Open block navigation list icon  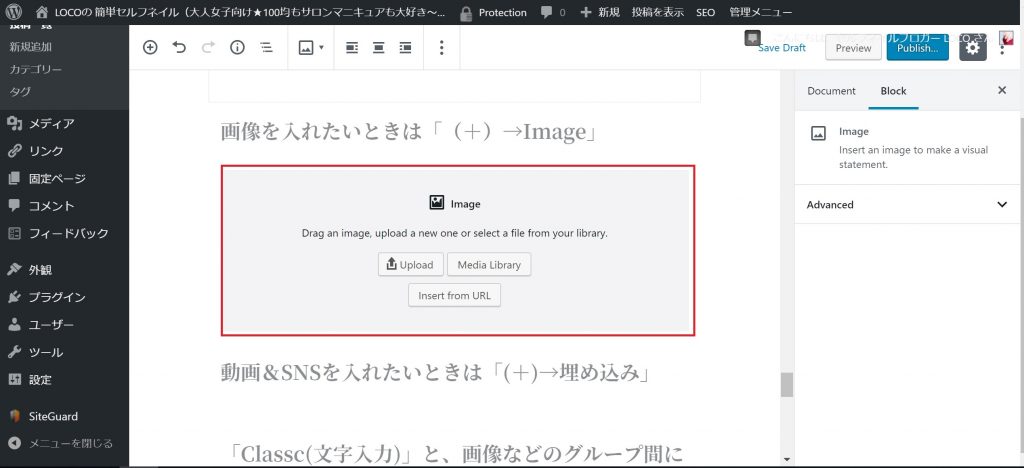266,47
